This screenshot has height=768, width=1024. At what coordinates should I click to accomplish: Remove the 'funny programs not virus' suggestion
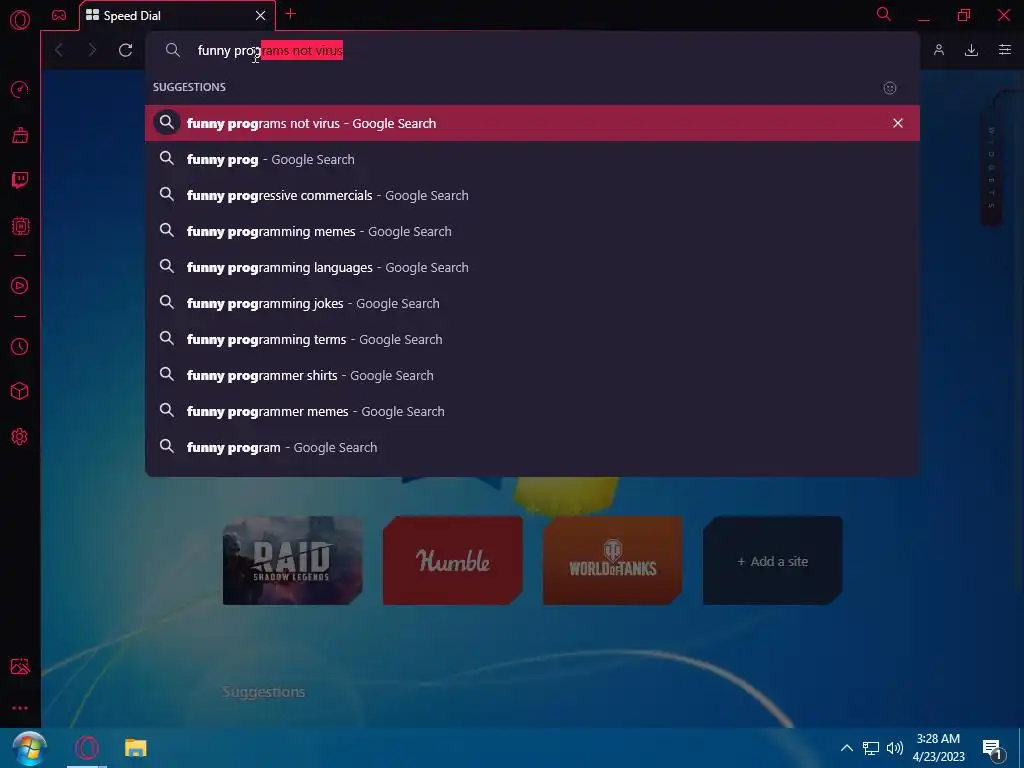tap(897, 123)
